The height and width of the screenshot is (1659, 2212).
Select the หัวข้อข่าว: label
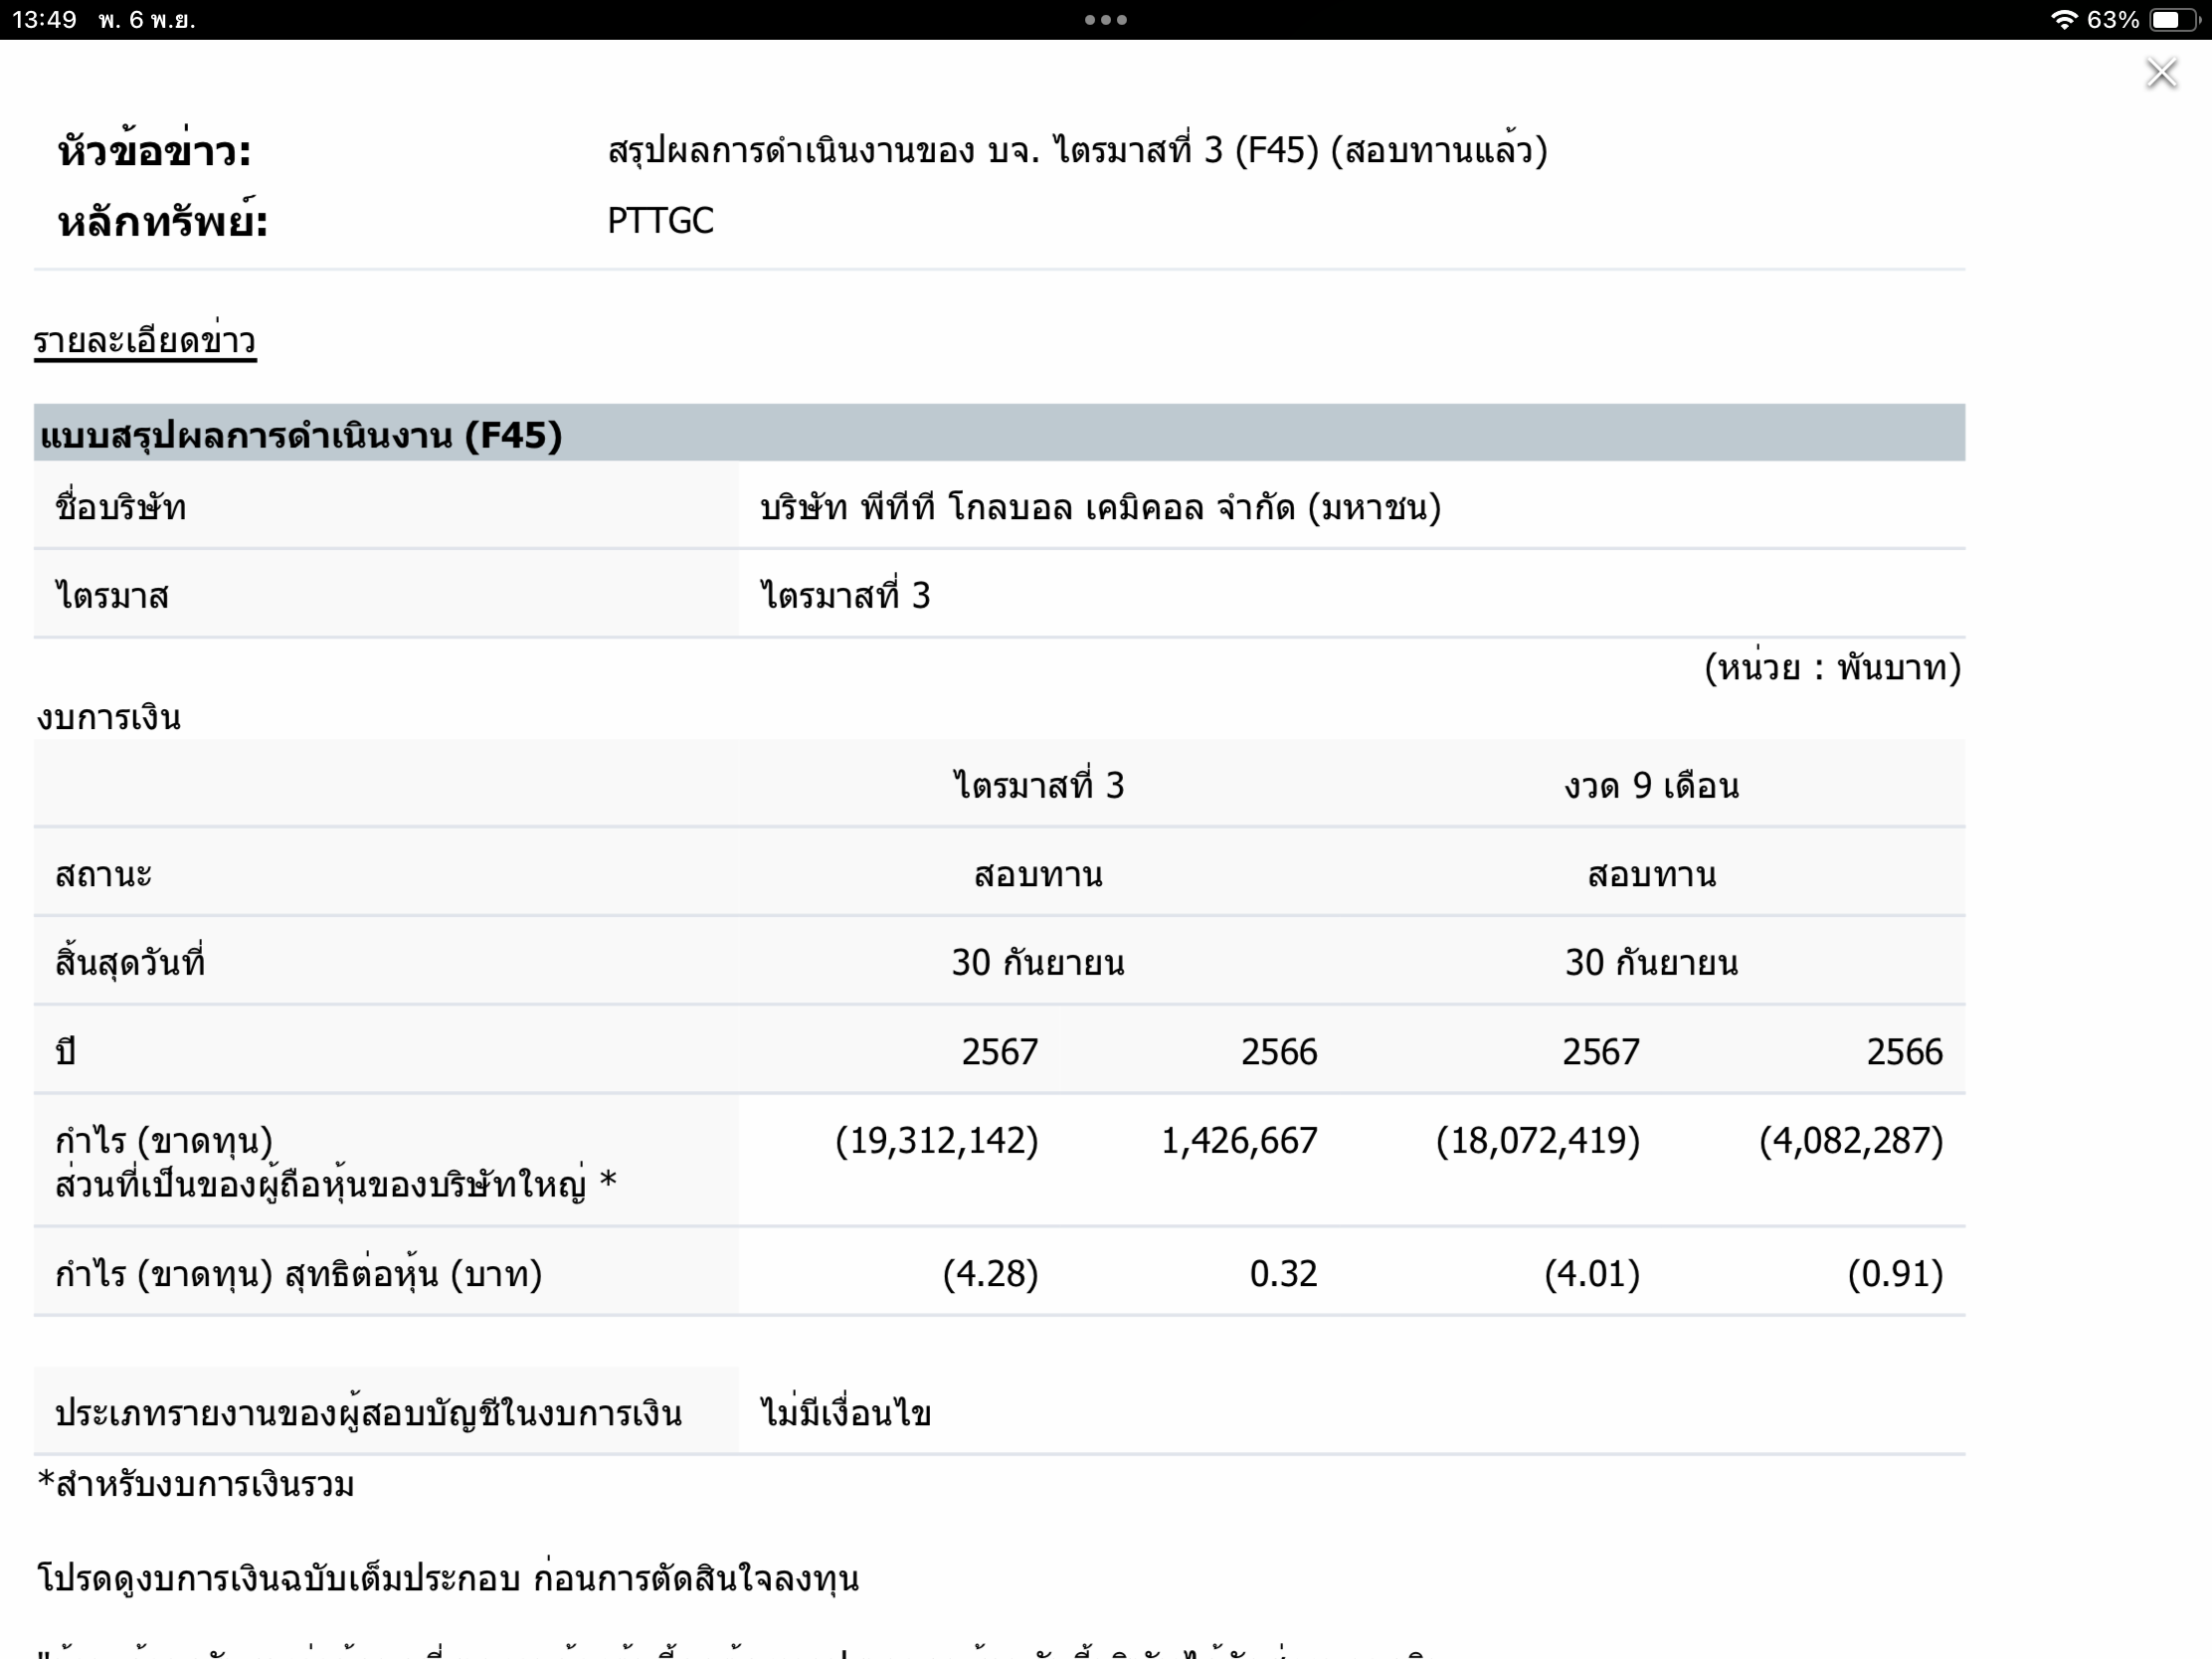(x=154, y=151)
